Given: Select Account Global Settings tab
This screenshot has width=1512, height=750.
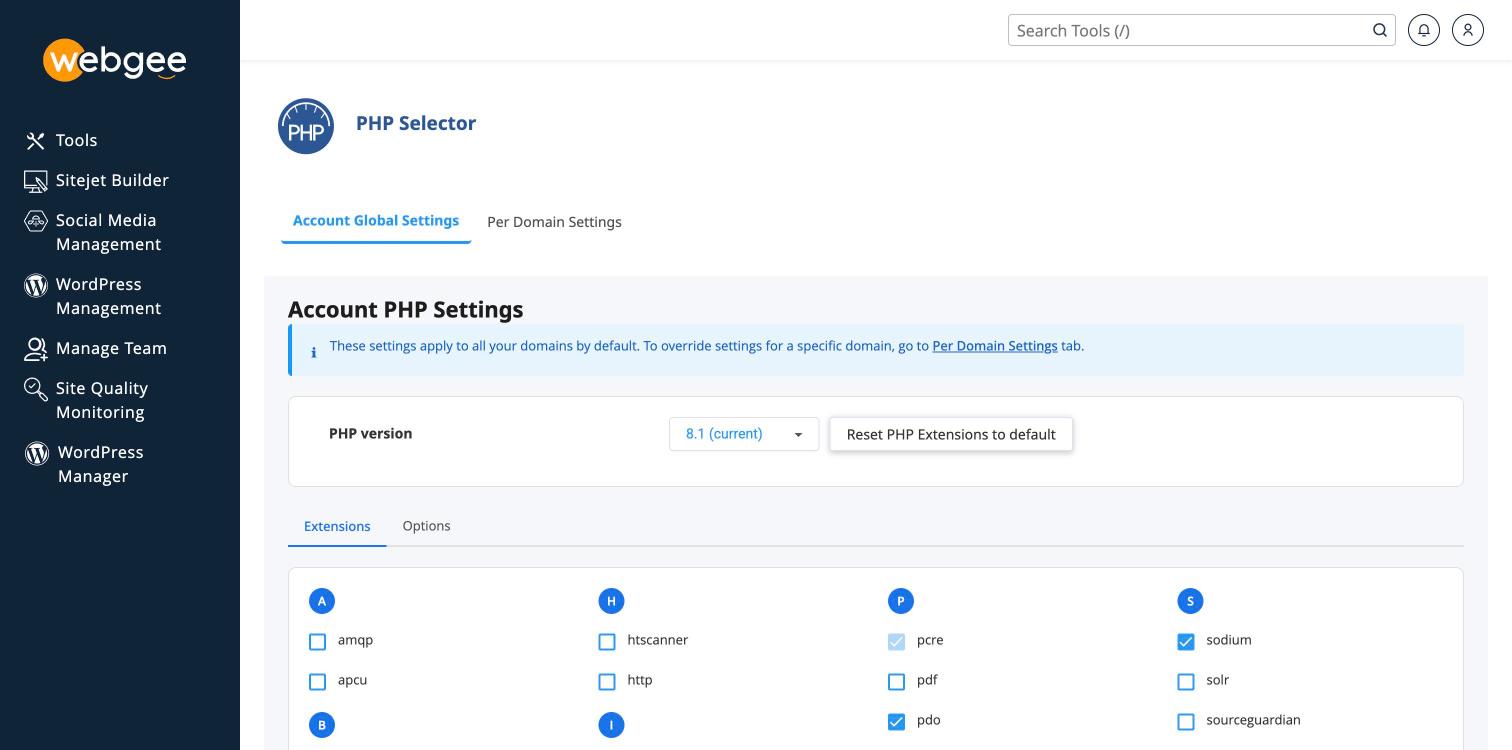Looking at the screenshot, I should (x=376, y=221).
